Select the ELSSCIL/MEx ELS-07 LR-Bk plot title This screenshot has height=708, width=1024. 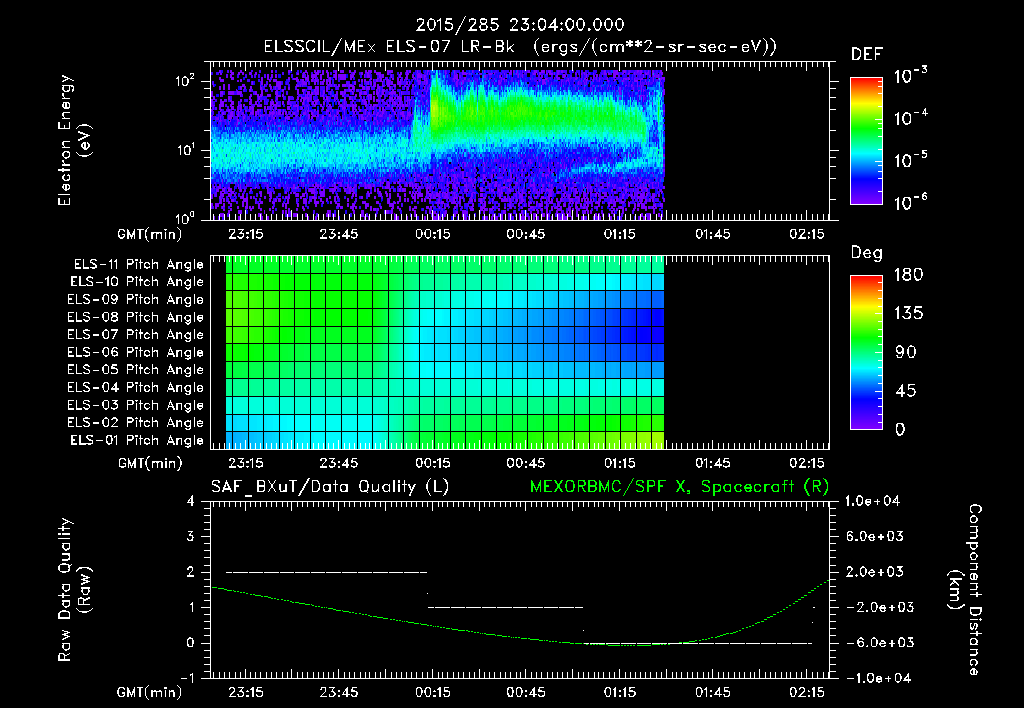(x=520, y=47)
